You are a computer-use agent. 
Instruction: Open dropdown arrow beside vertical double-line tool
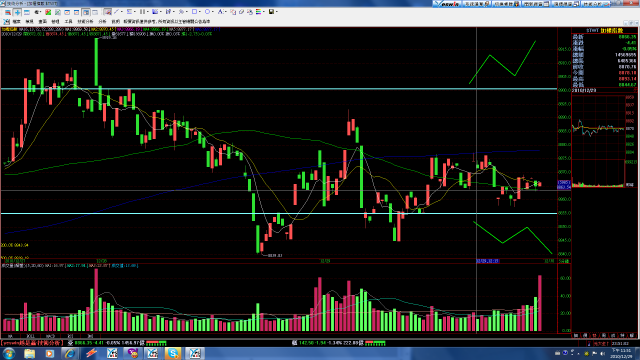coord(148,12)
